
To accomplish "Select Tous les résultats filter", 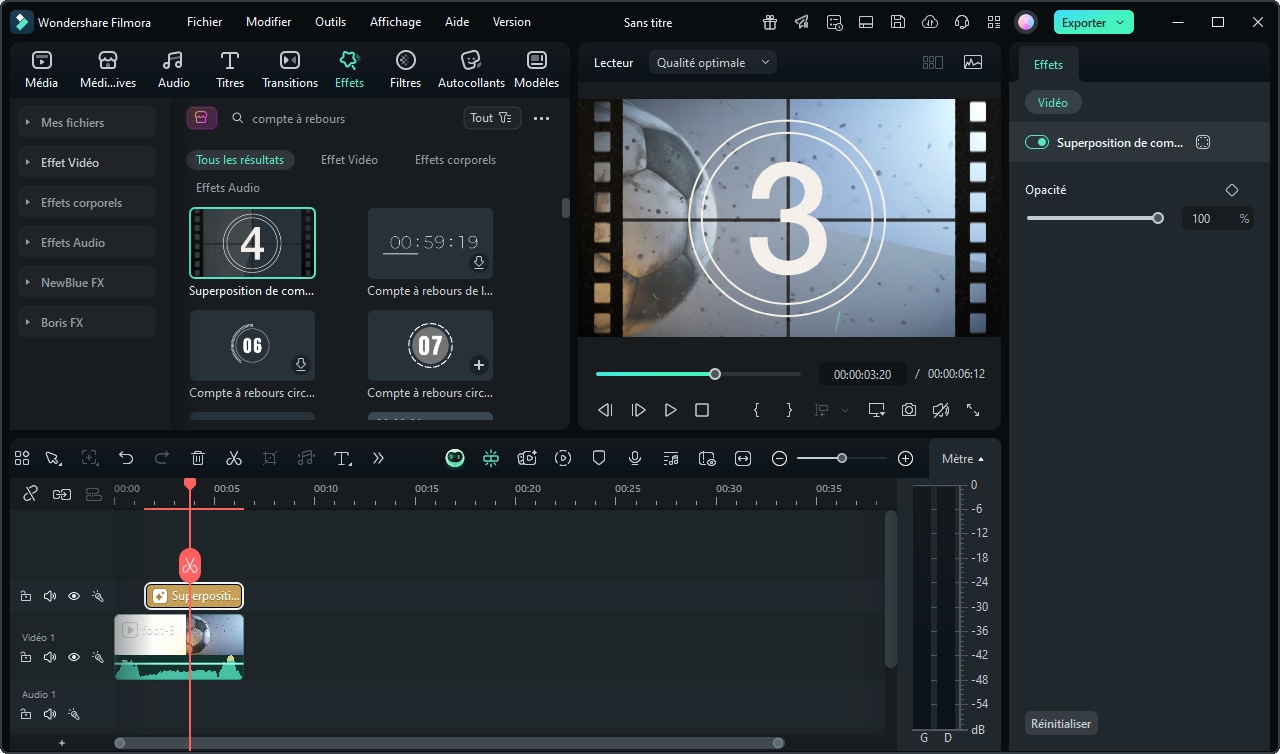I will (x=240, y=159).
